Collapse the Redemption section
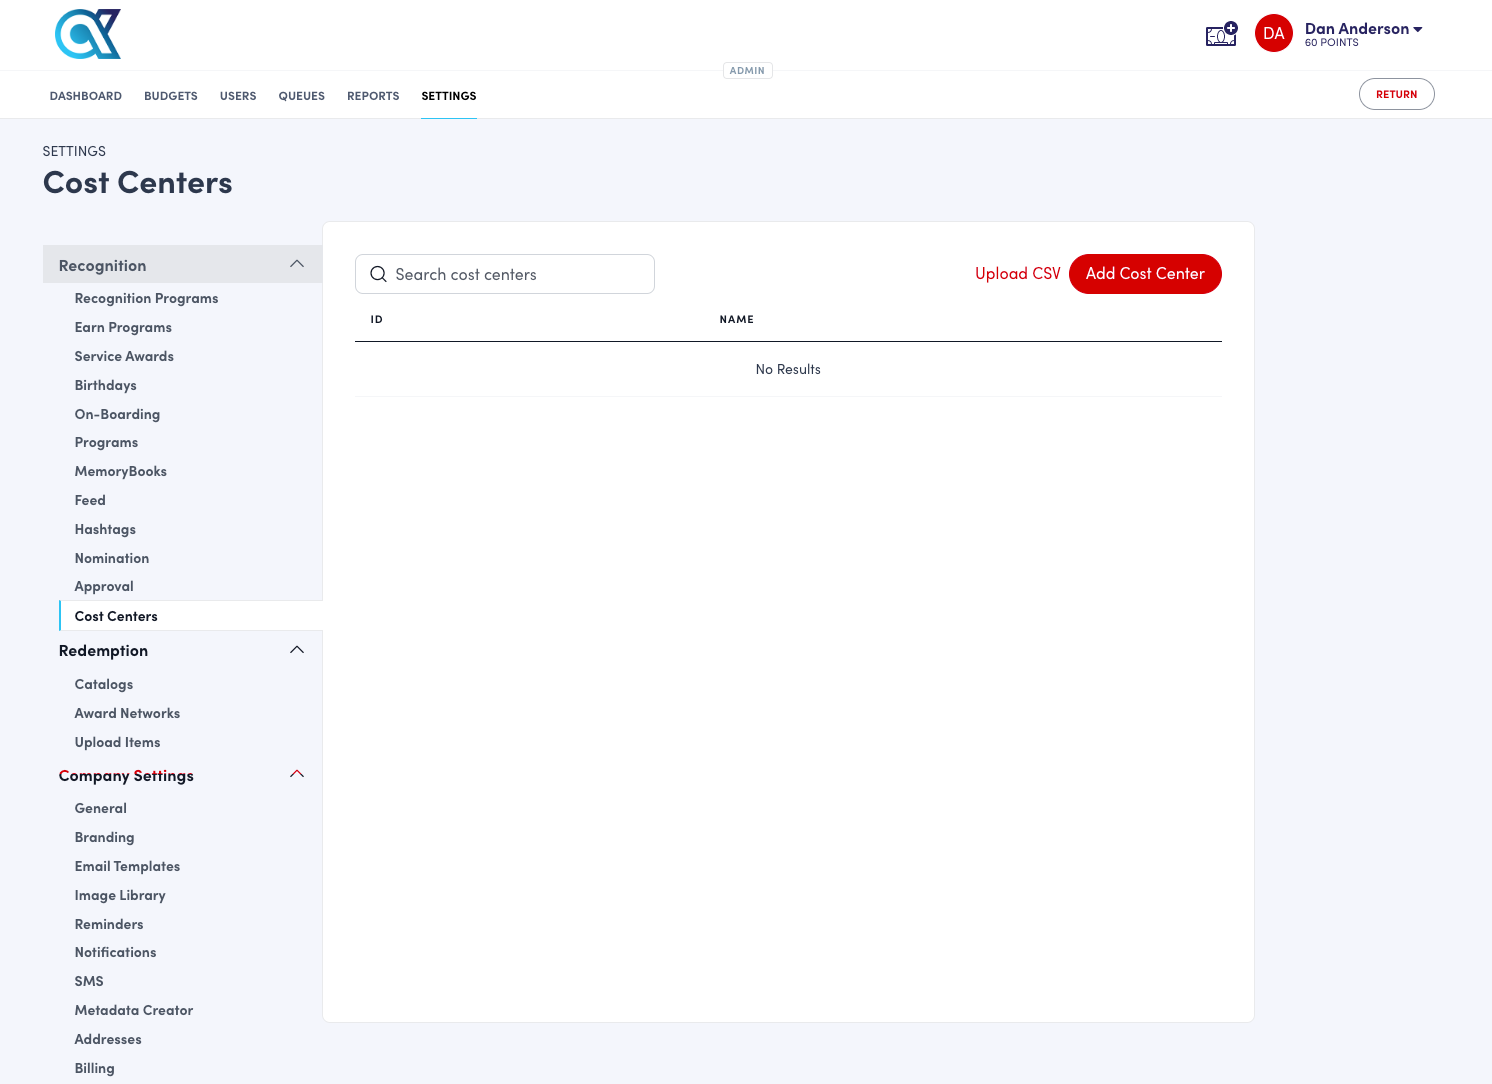Screen dimensions: 1492x1084 (x=296, y=649)
